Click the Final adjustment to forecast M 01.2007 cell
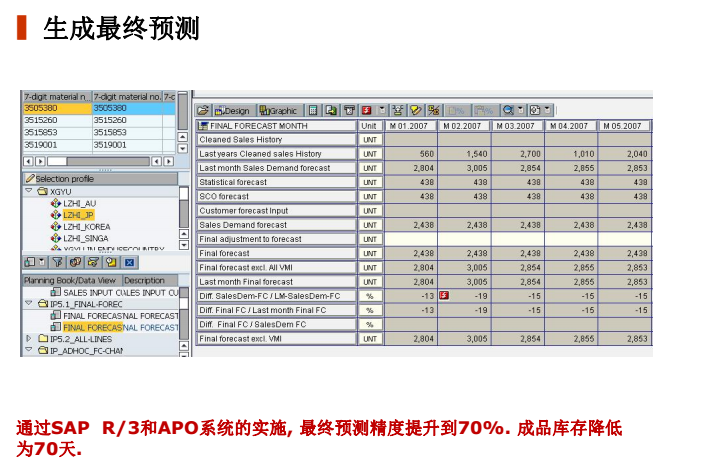 [411, 239]
